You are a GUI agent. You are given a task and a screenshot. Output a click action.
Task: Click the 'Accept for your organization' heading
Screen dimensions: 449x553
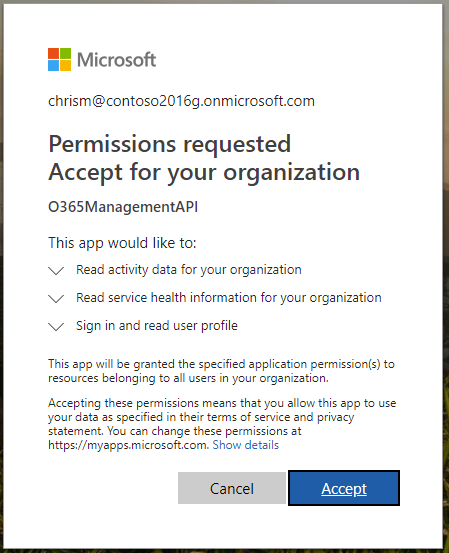pyautogui.click(x=204, y=173)
